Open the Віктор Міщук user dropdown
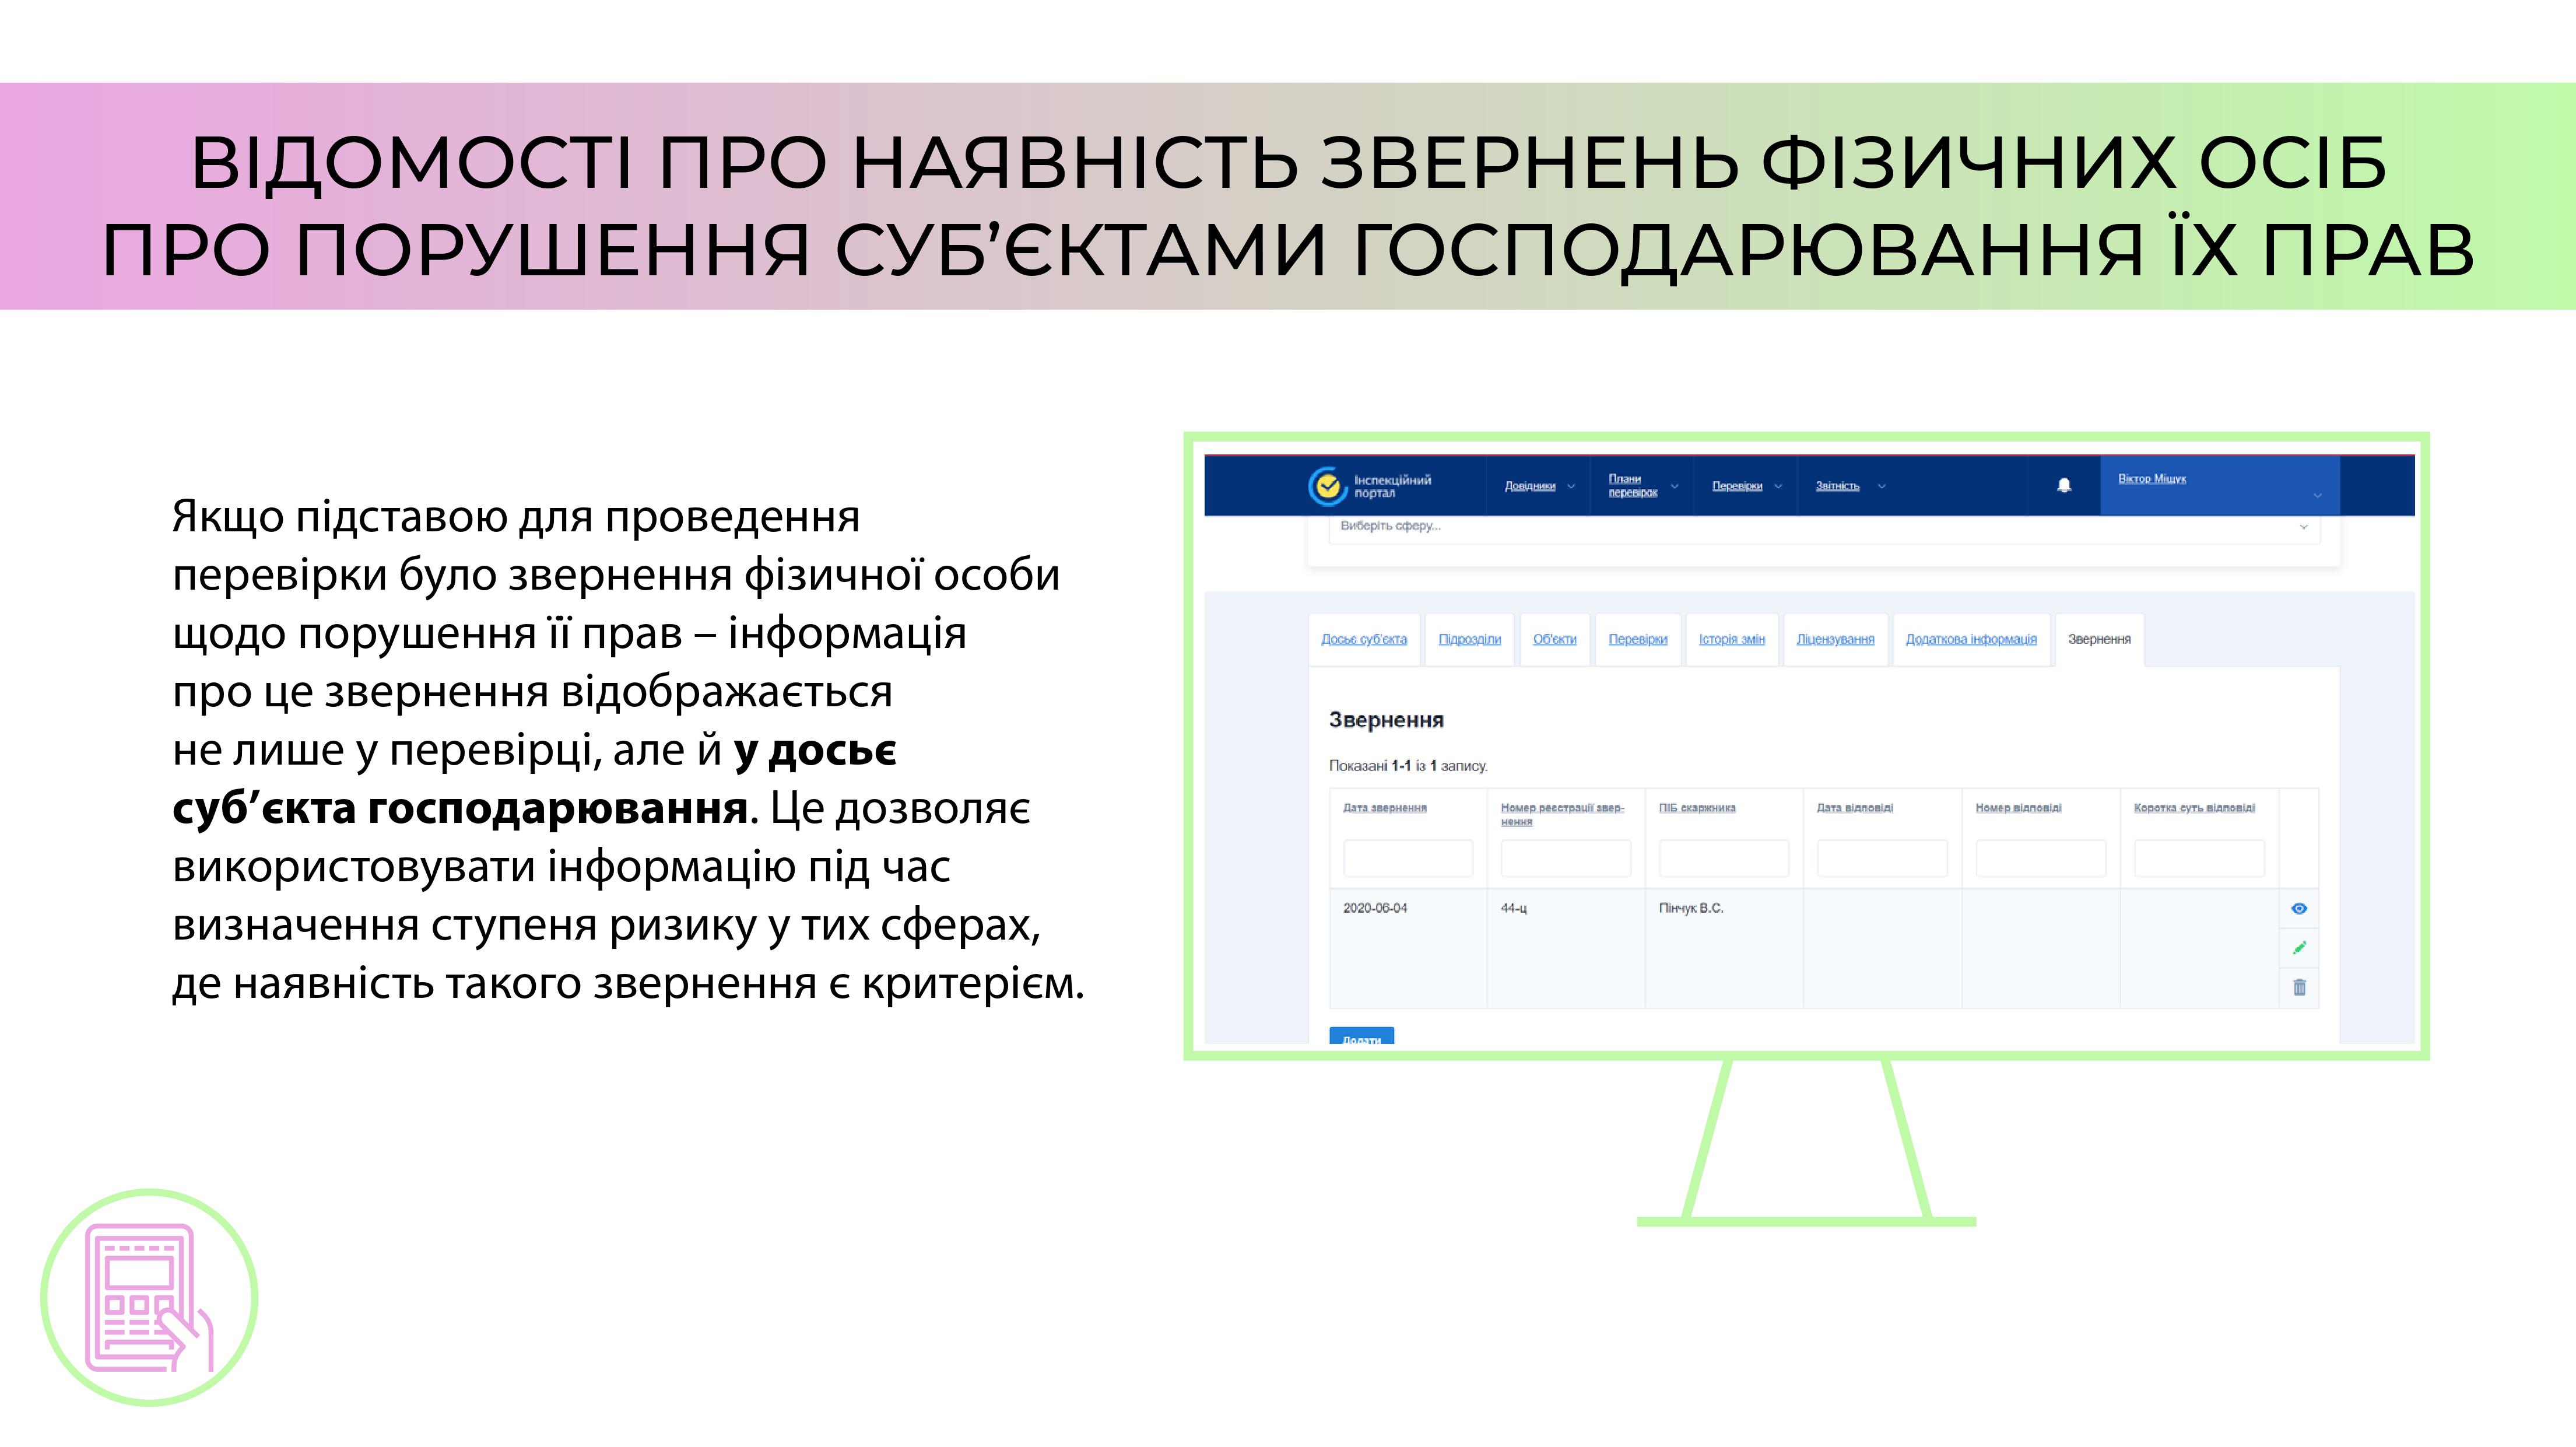2576x1447 pixels. [2219, 486]
